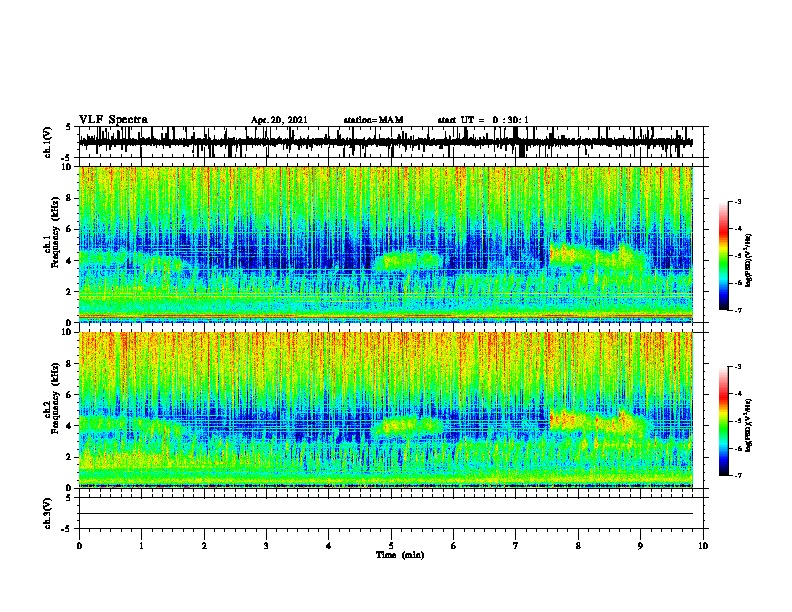Click the ch.1 color scale log(PSD) label
Image resolution: width=792 pixels, height=612 pixels.
(749, 260)
